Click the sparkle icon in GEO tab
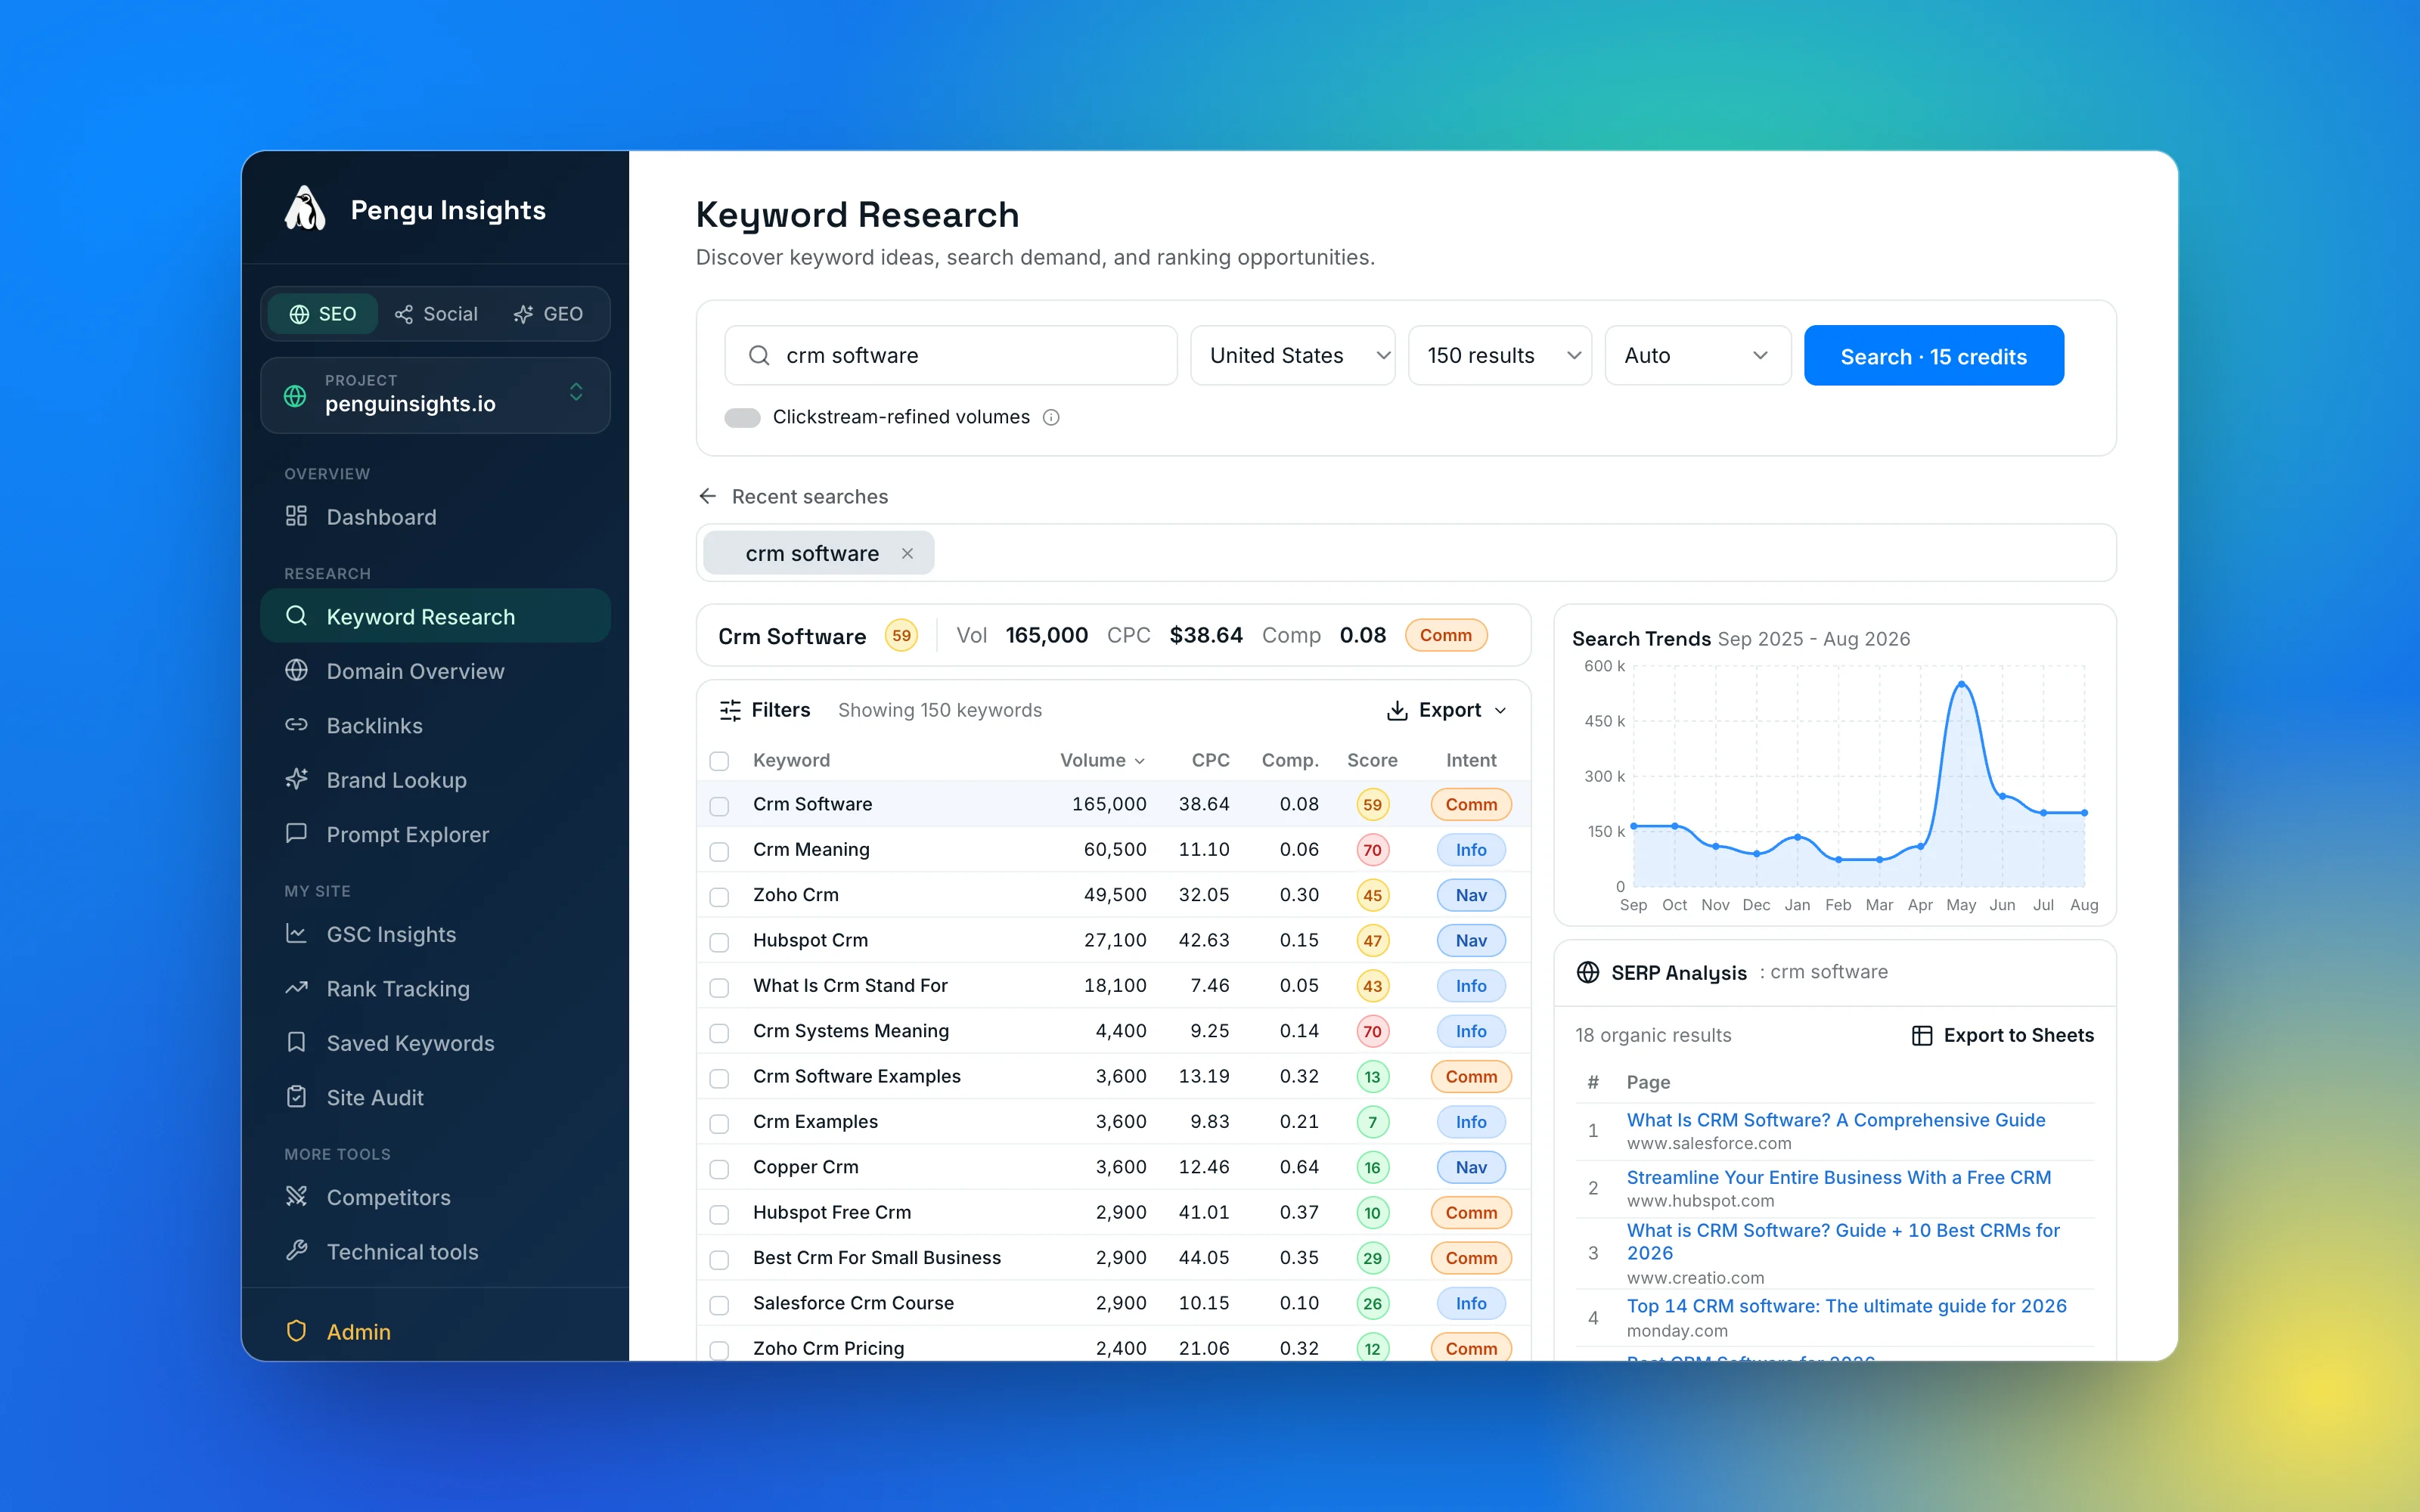The width and height of the screenshot is (2420, 1512). coord(523,314)
